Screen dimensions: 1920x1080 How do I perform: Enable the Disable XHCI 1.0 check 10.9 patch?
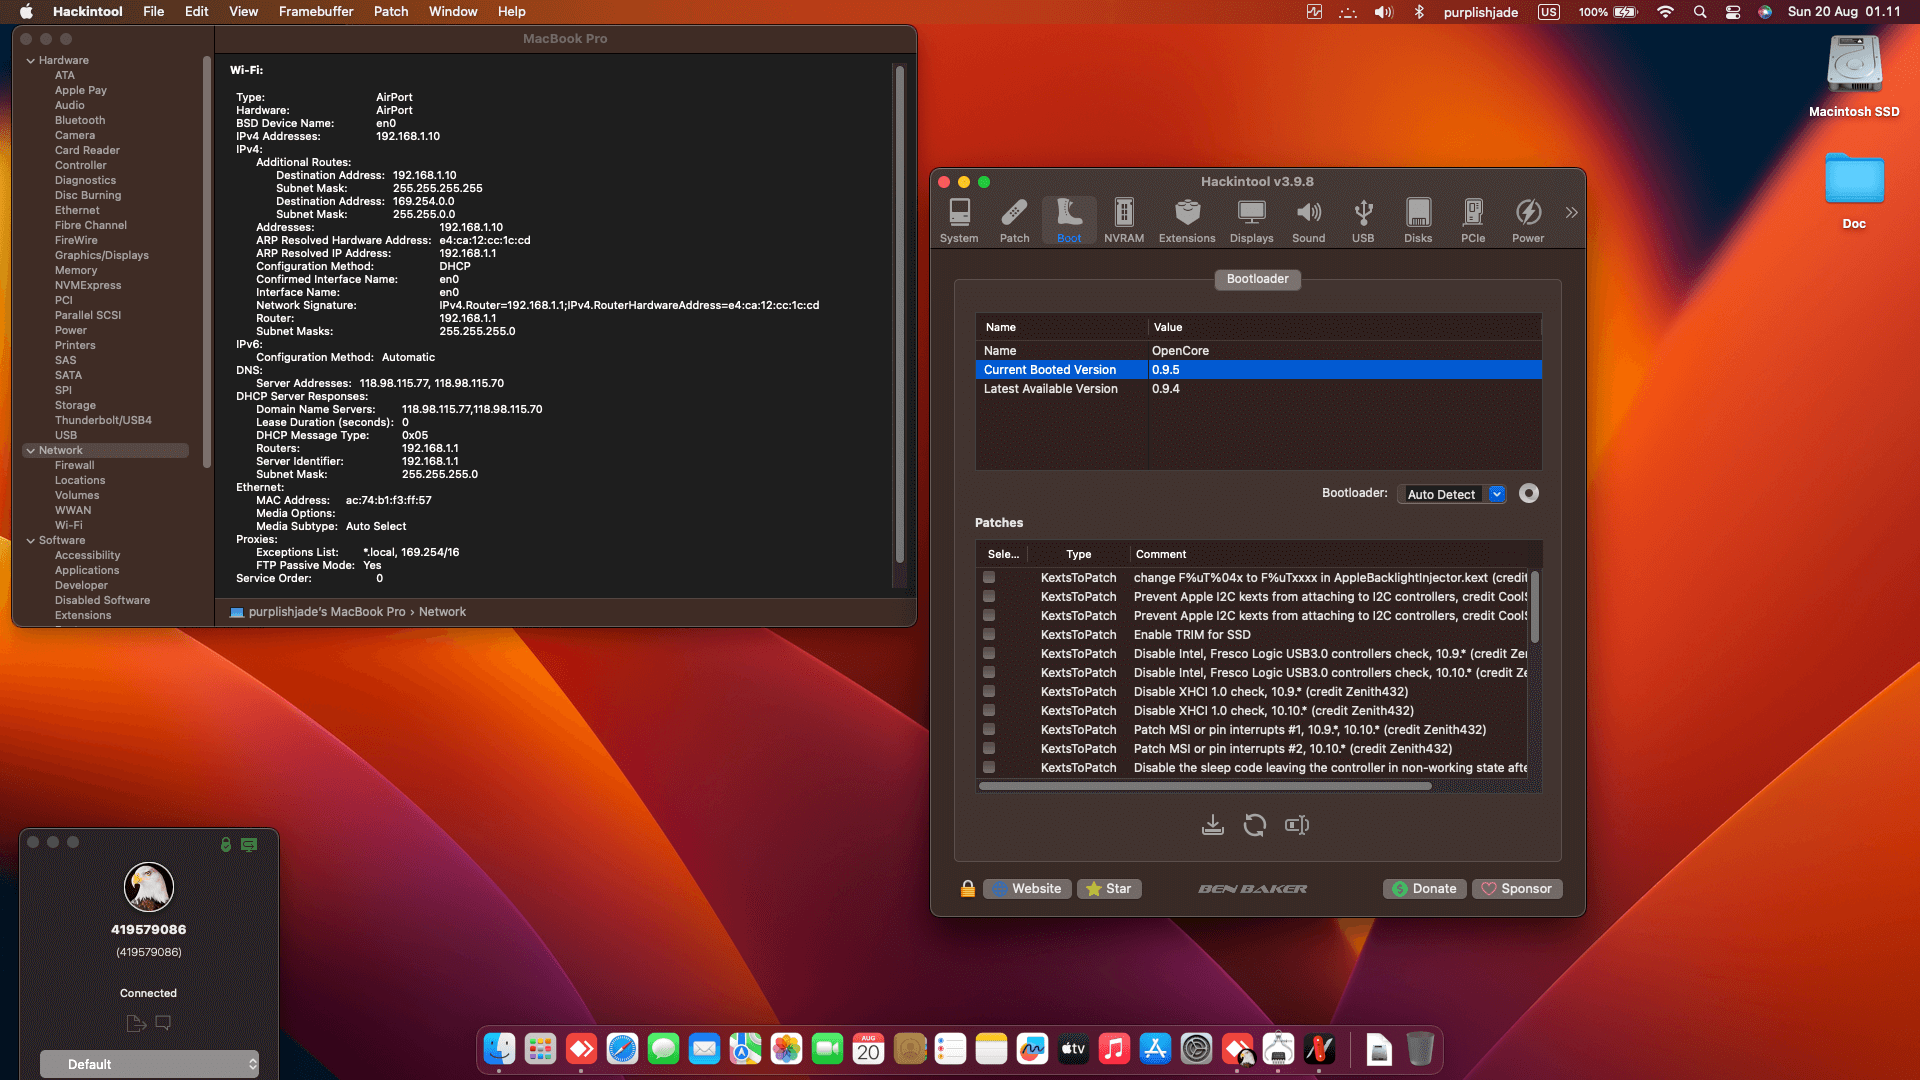(x=989, y=691)
